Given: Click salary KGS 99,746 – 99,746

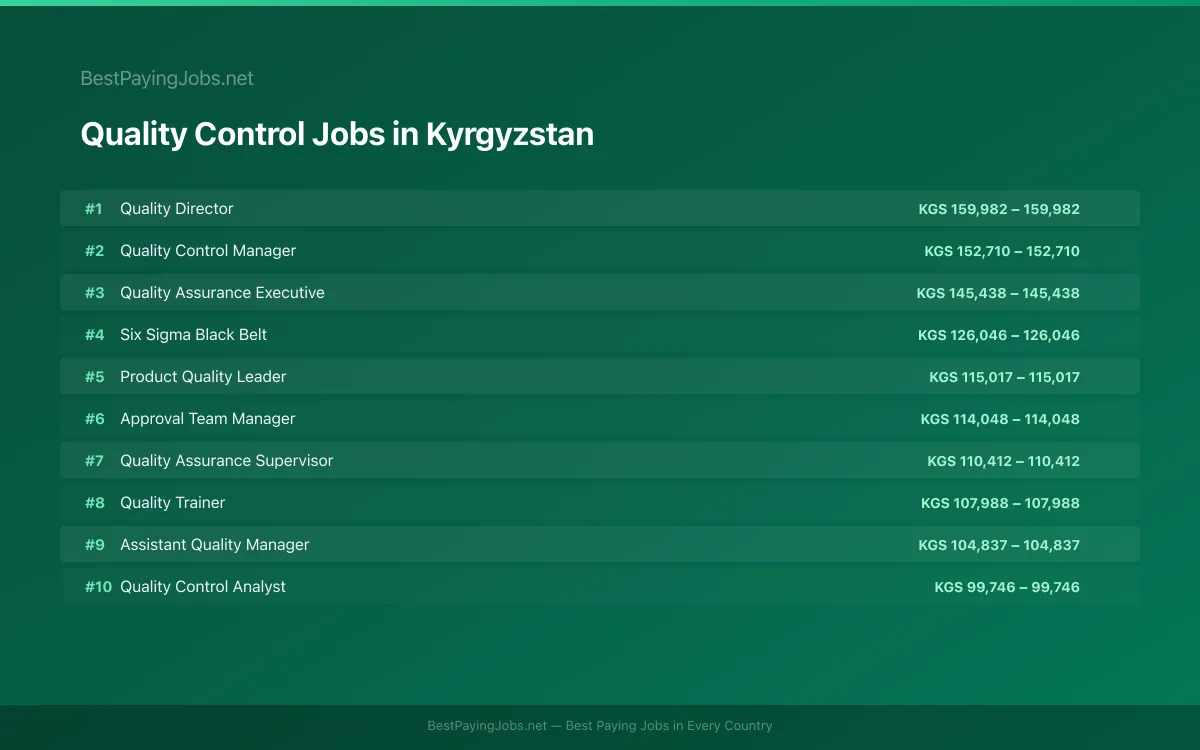Looking at the screenshot, I should (x=1007, y=587).
